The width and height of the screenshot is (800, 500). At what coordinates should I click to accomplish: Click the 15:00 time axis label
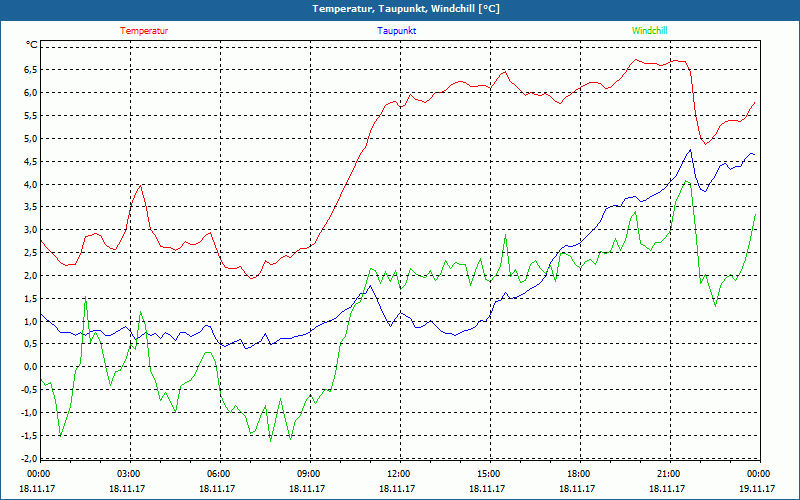click(488, 474)
